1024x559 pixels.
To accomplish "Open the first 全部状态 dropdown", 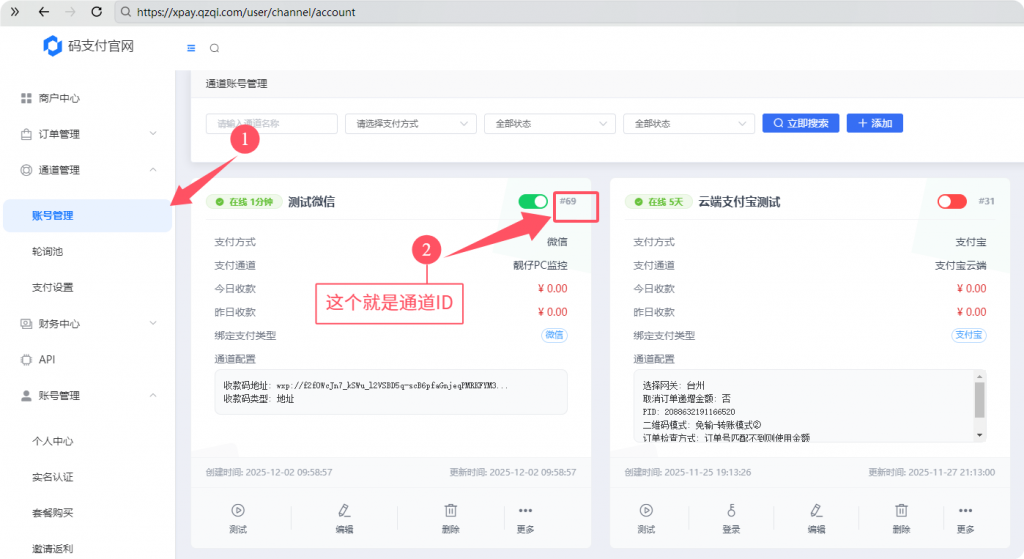I will click(x=550, y=123).
